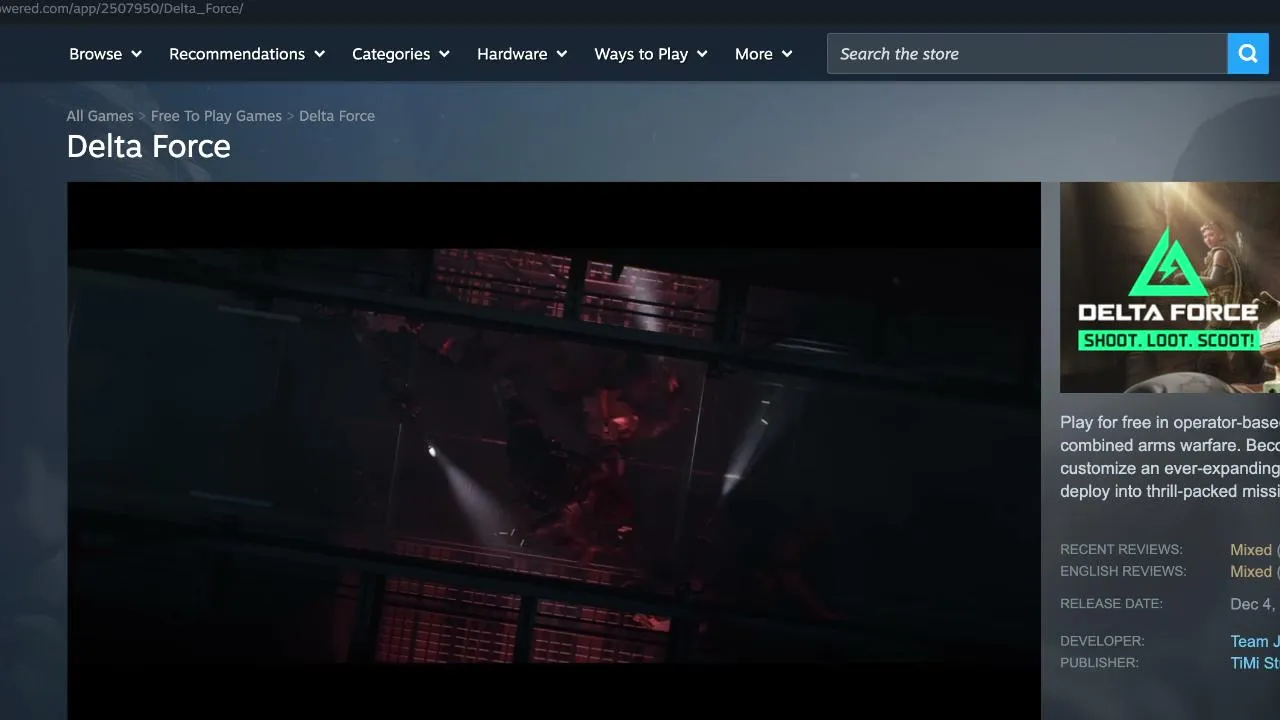Image resolution: width=1280 pixels, height=720 pixels.
Task: Open the Browse menu
Action: point(106,54)
